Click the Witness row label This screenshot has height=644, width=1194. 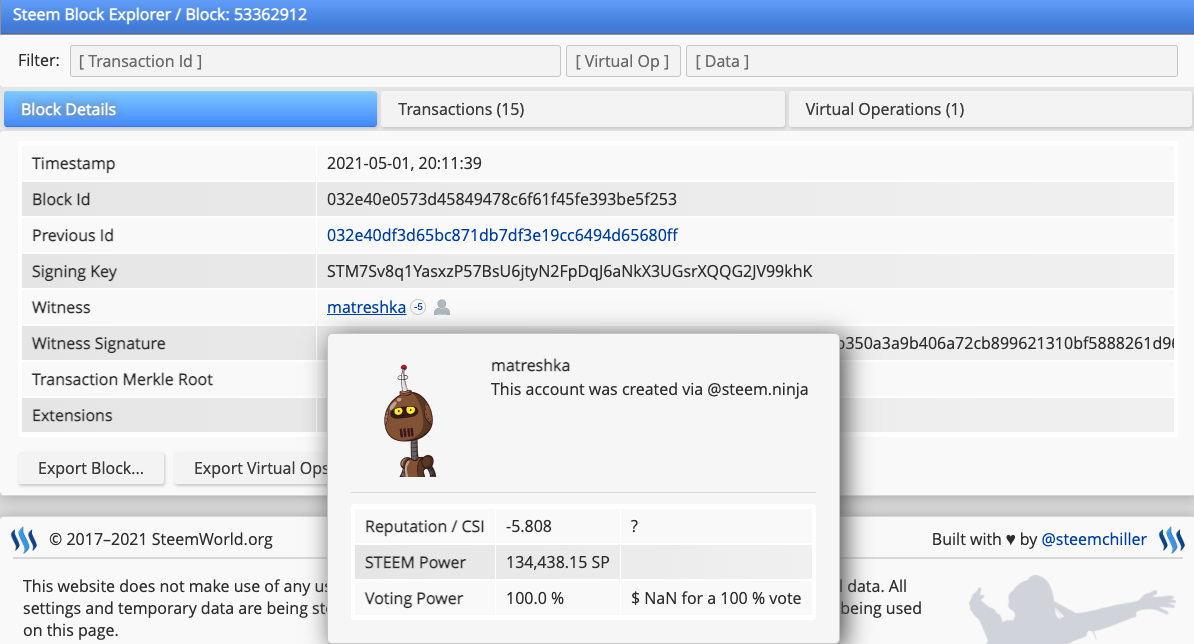pos(61,308)
